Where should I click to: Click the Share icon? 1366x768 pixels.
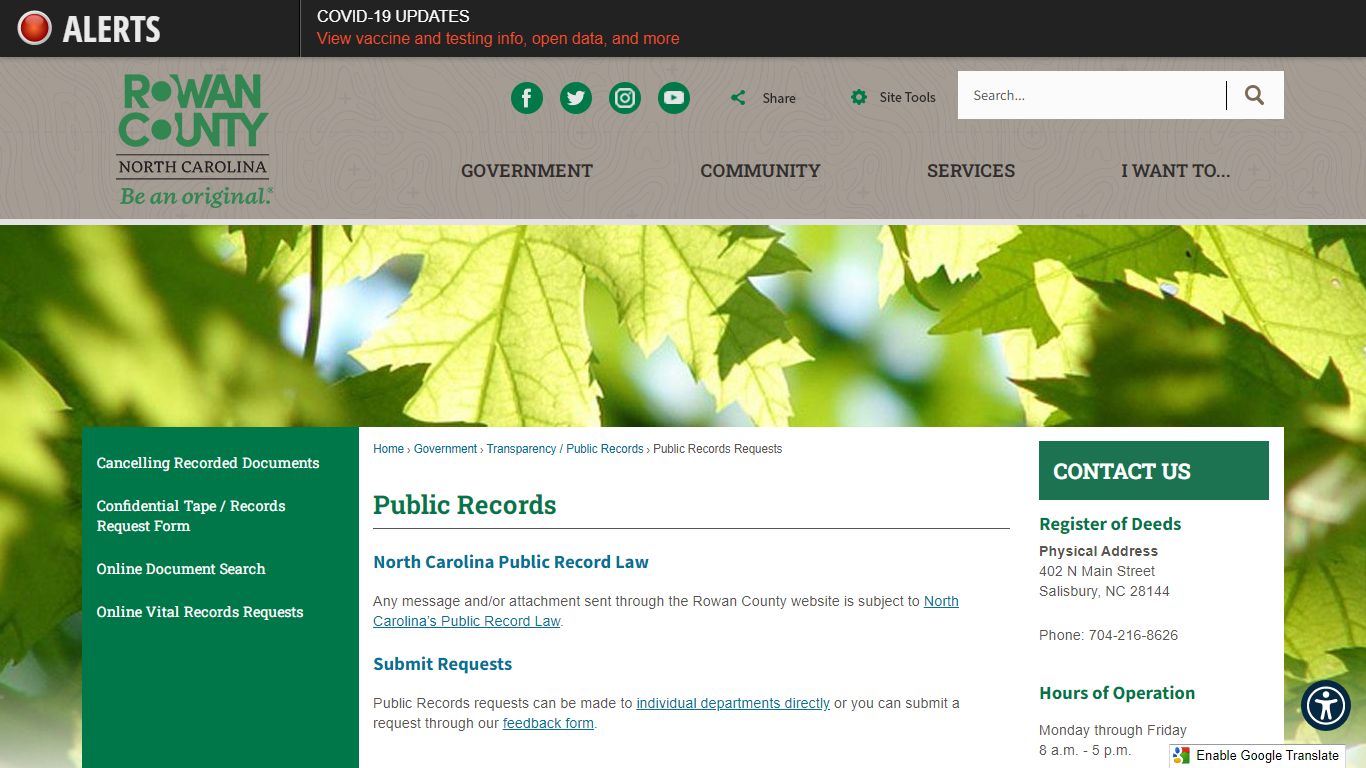(x=738, y=97)
